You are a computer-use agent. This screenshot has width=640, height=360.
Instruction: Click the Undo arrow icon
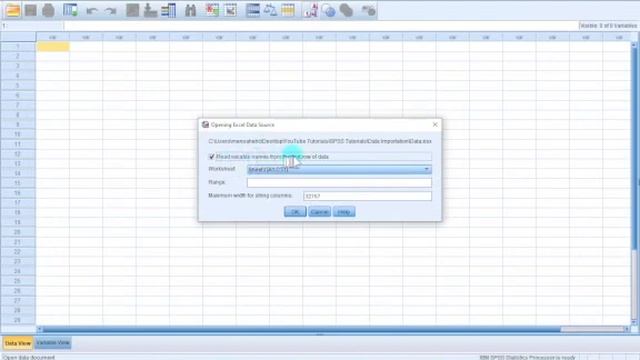tap(92, 11)
